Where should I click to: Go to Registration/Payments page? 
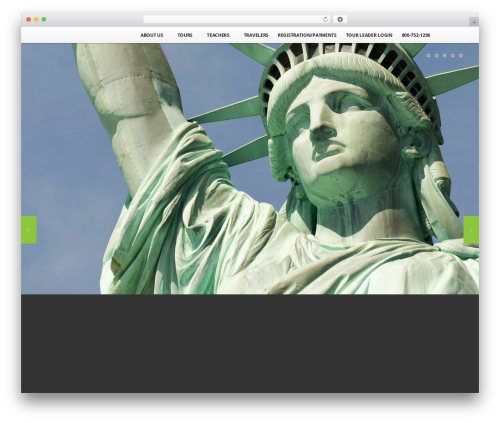(307, 35)
